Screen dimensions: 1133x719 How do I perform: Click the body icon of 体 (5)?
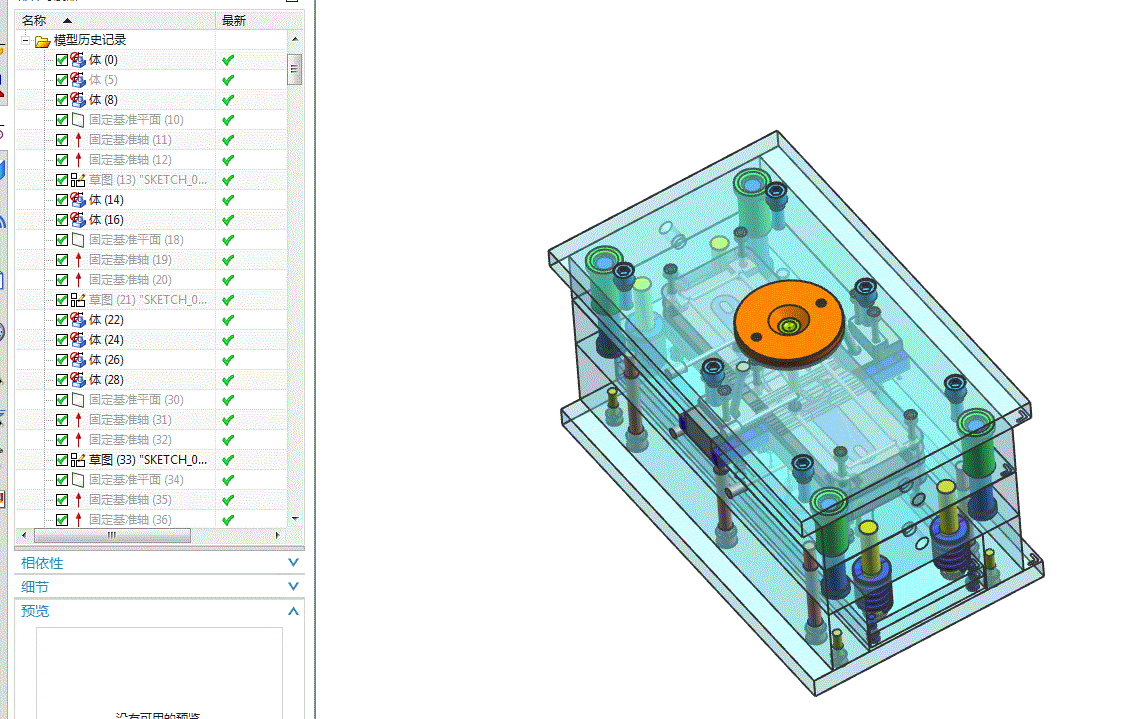tap(78, 80)
